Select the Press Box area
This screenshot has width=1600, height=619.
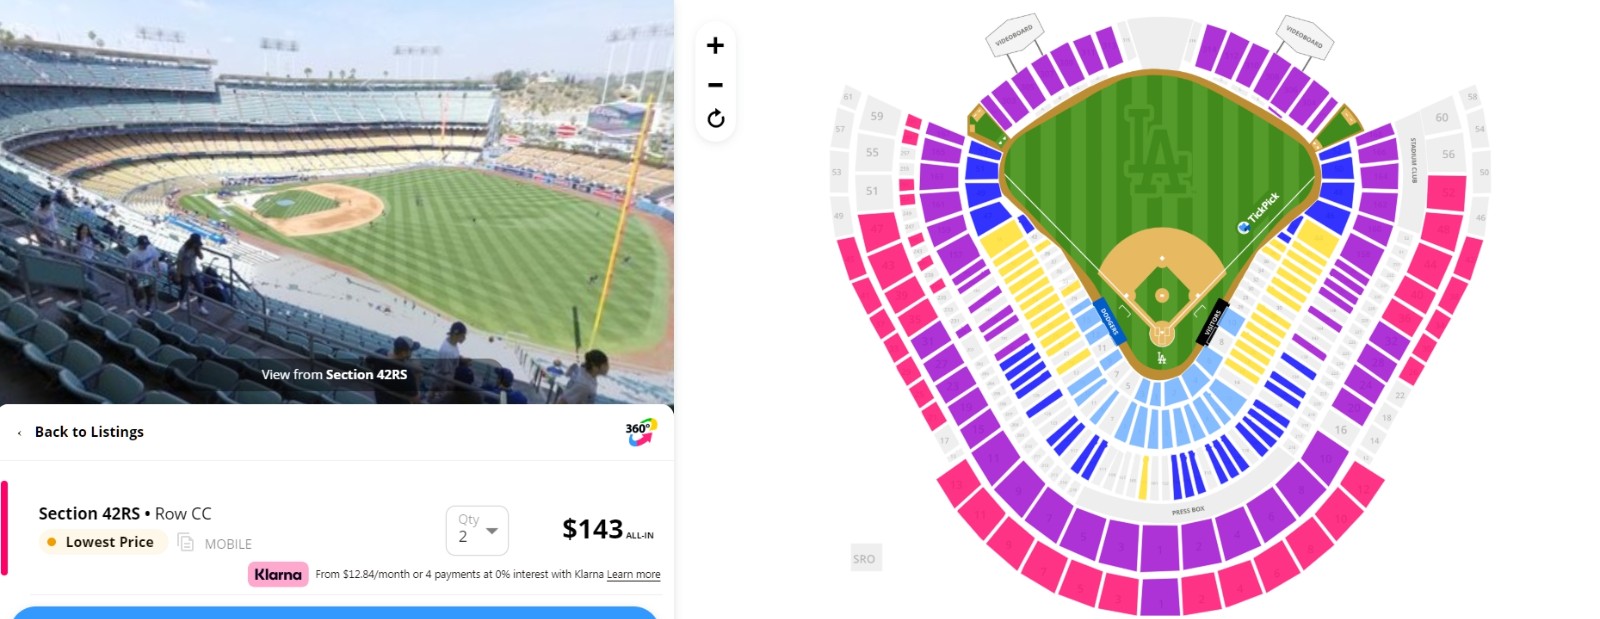click(x=1188, y=511)
